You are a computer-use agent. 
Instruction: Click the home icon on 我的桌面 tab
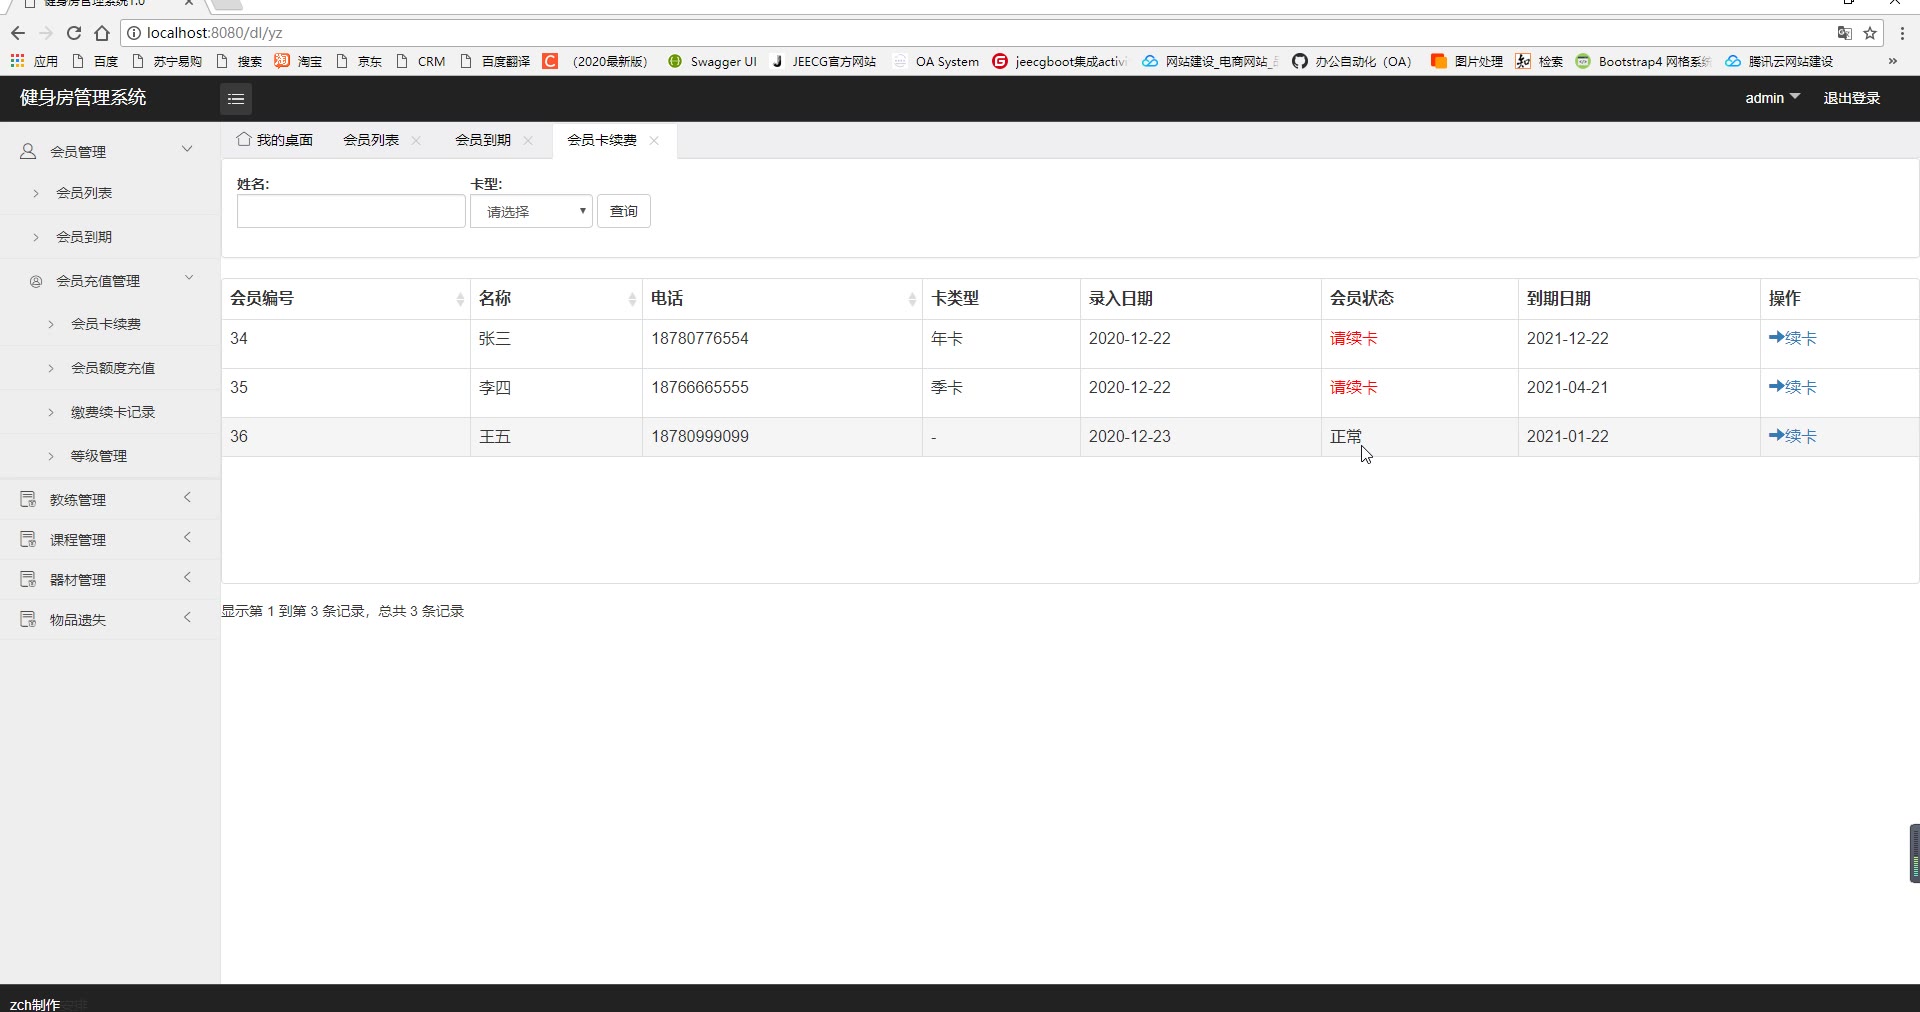click(x=244, y=139)
